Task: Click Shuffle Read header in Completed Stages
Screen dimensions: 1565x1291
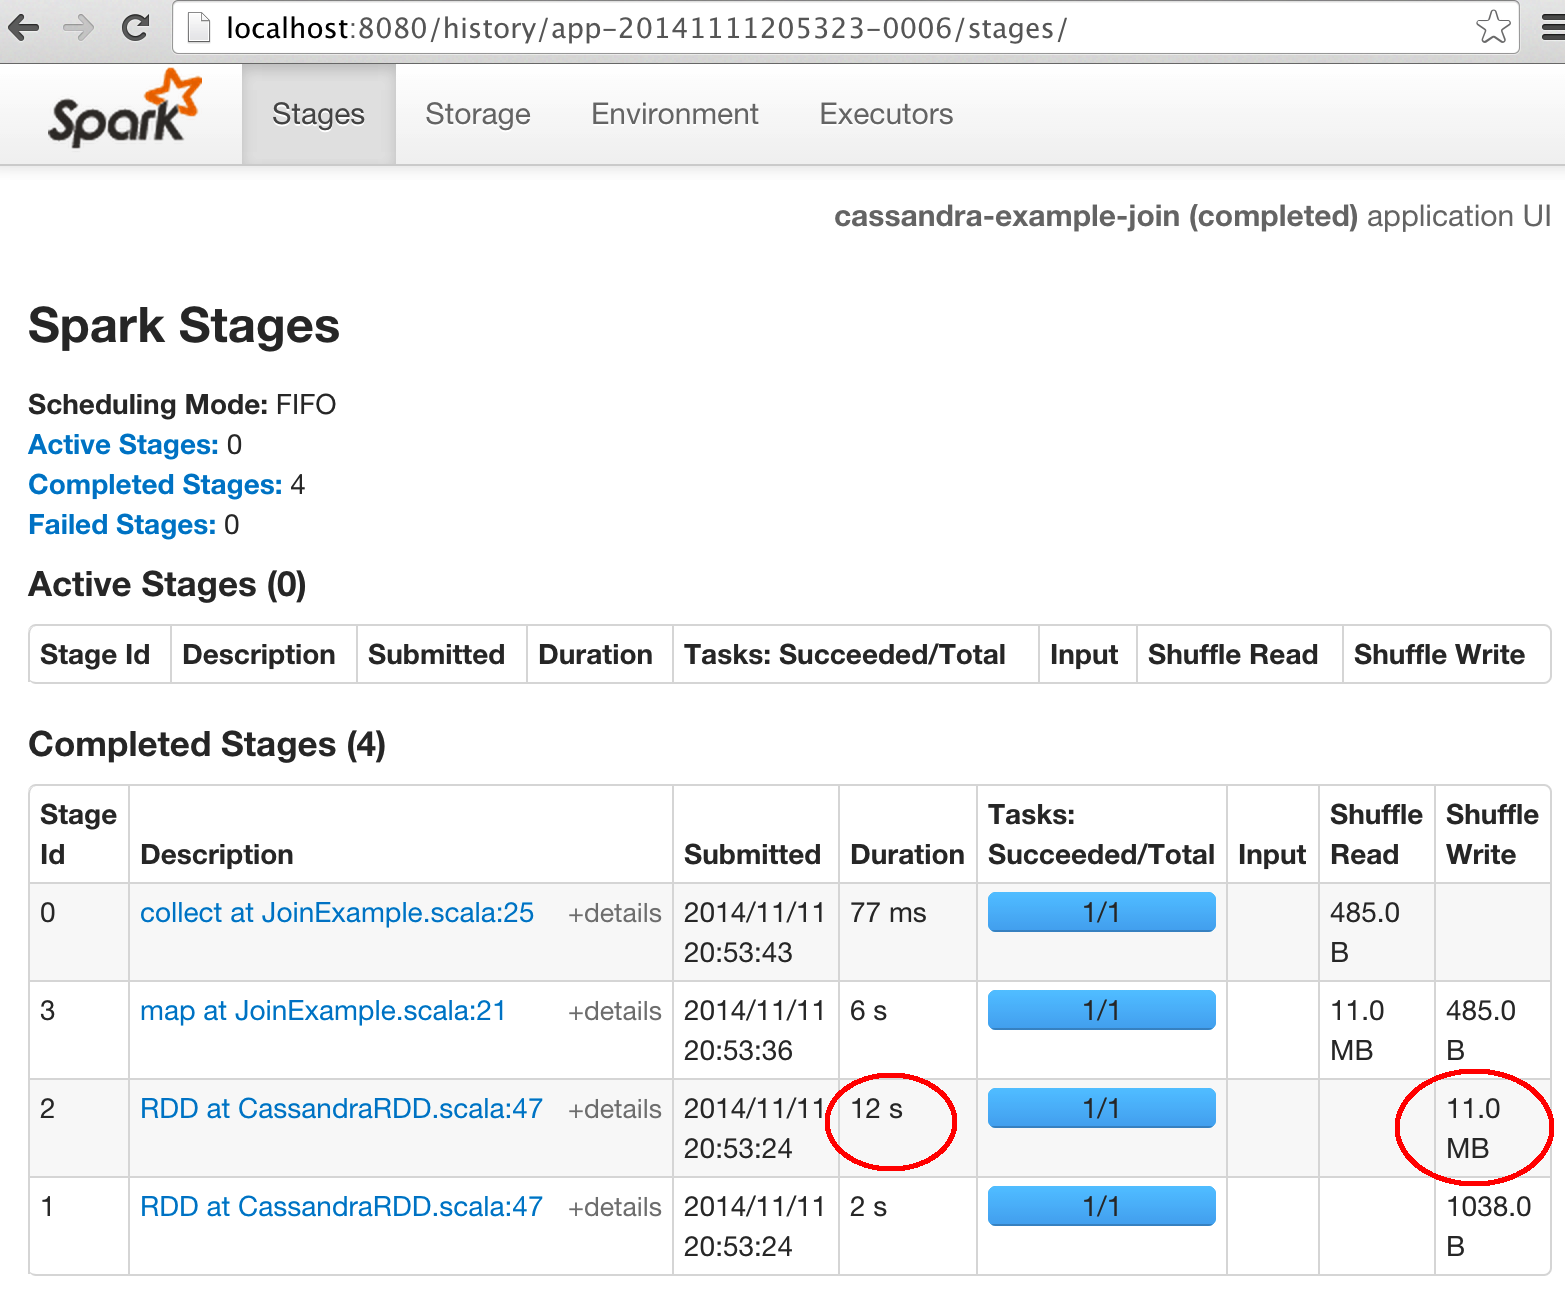Action: pos(1376,834)
